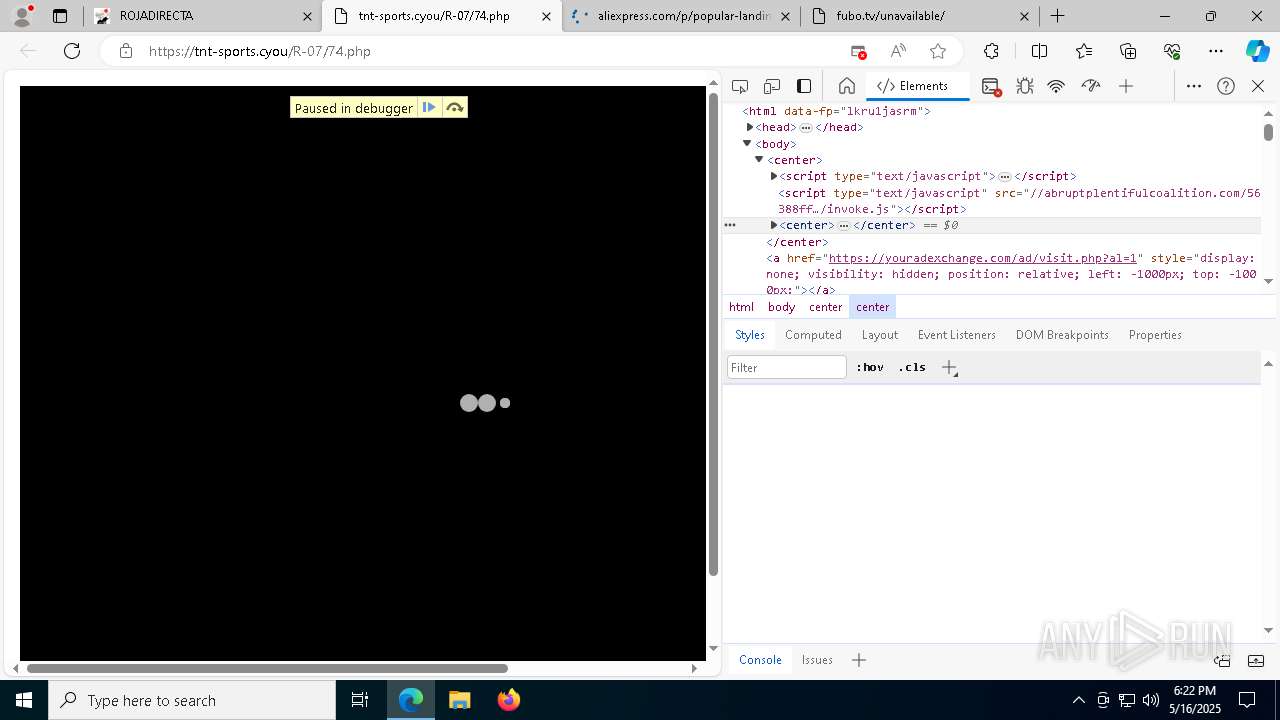Viewport: 1280px width, 720px height.
Task: Add this page to favorites
Action: [x=938, y=51]
